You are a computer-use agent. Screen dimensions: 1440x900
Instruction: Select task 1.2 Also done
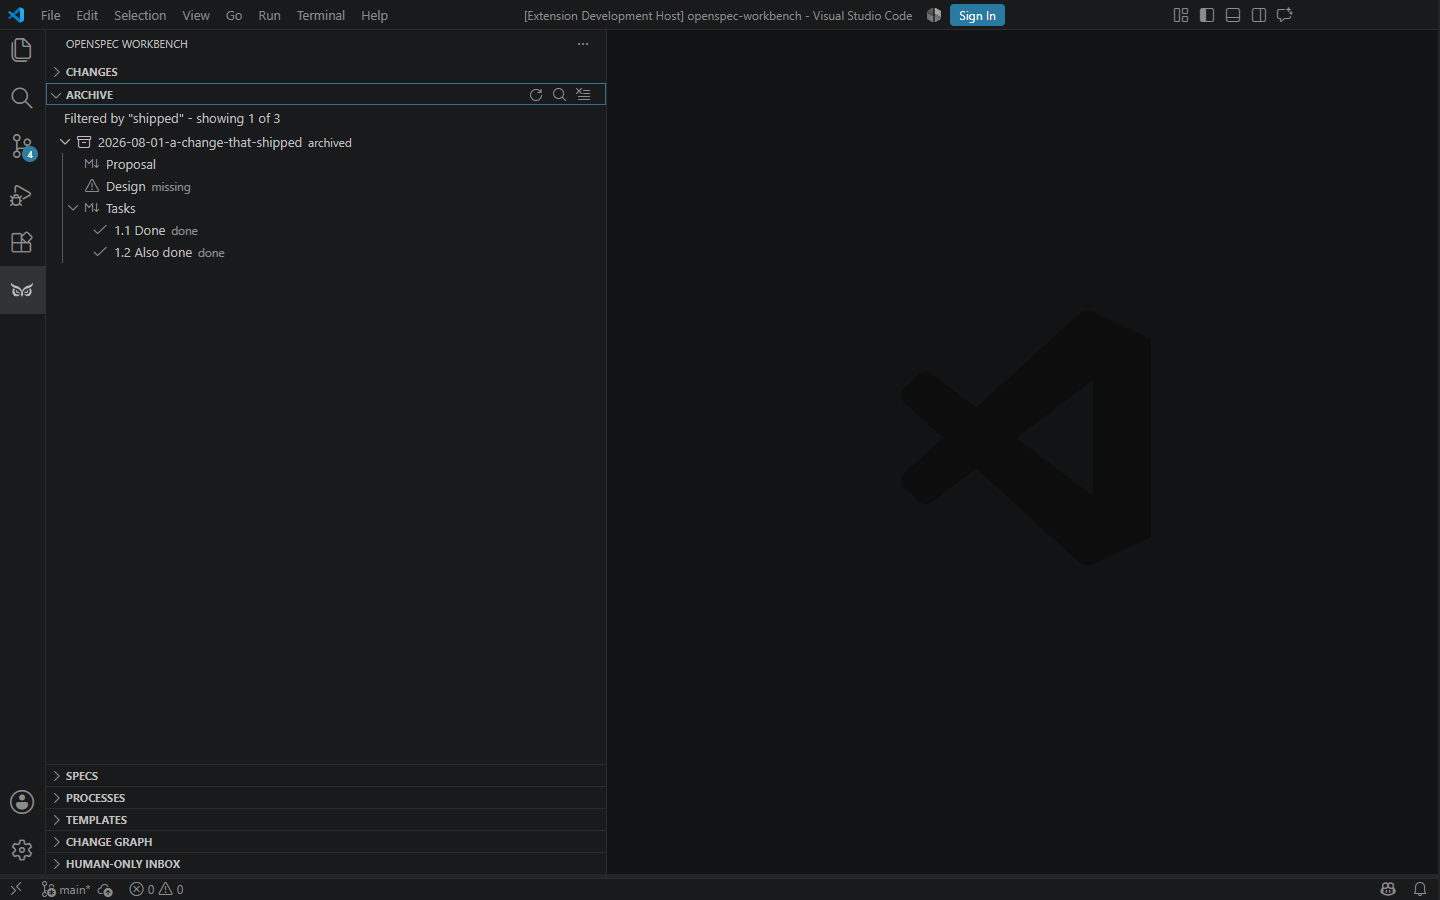coord(326,252)
